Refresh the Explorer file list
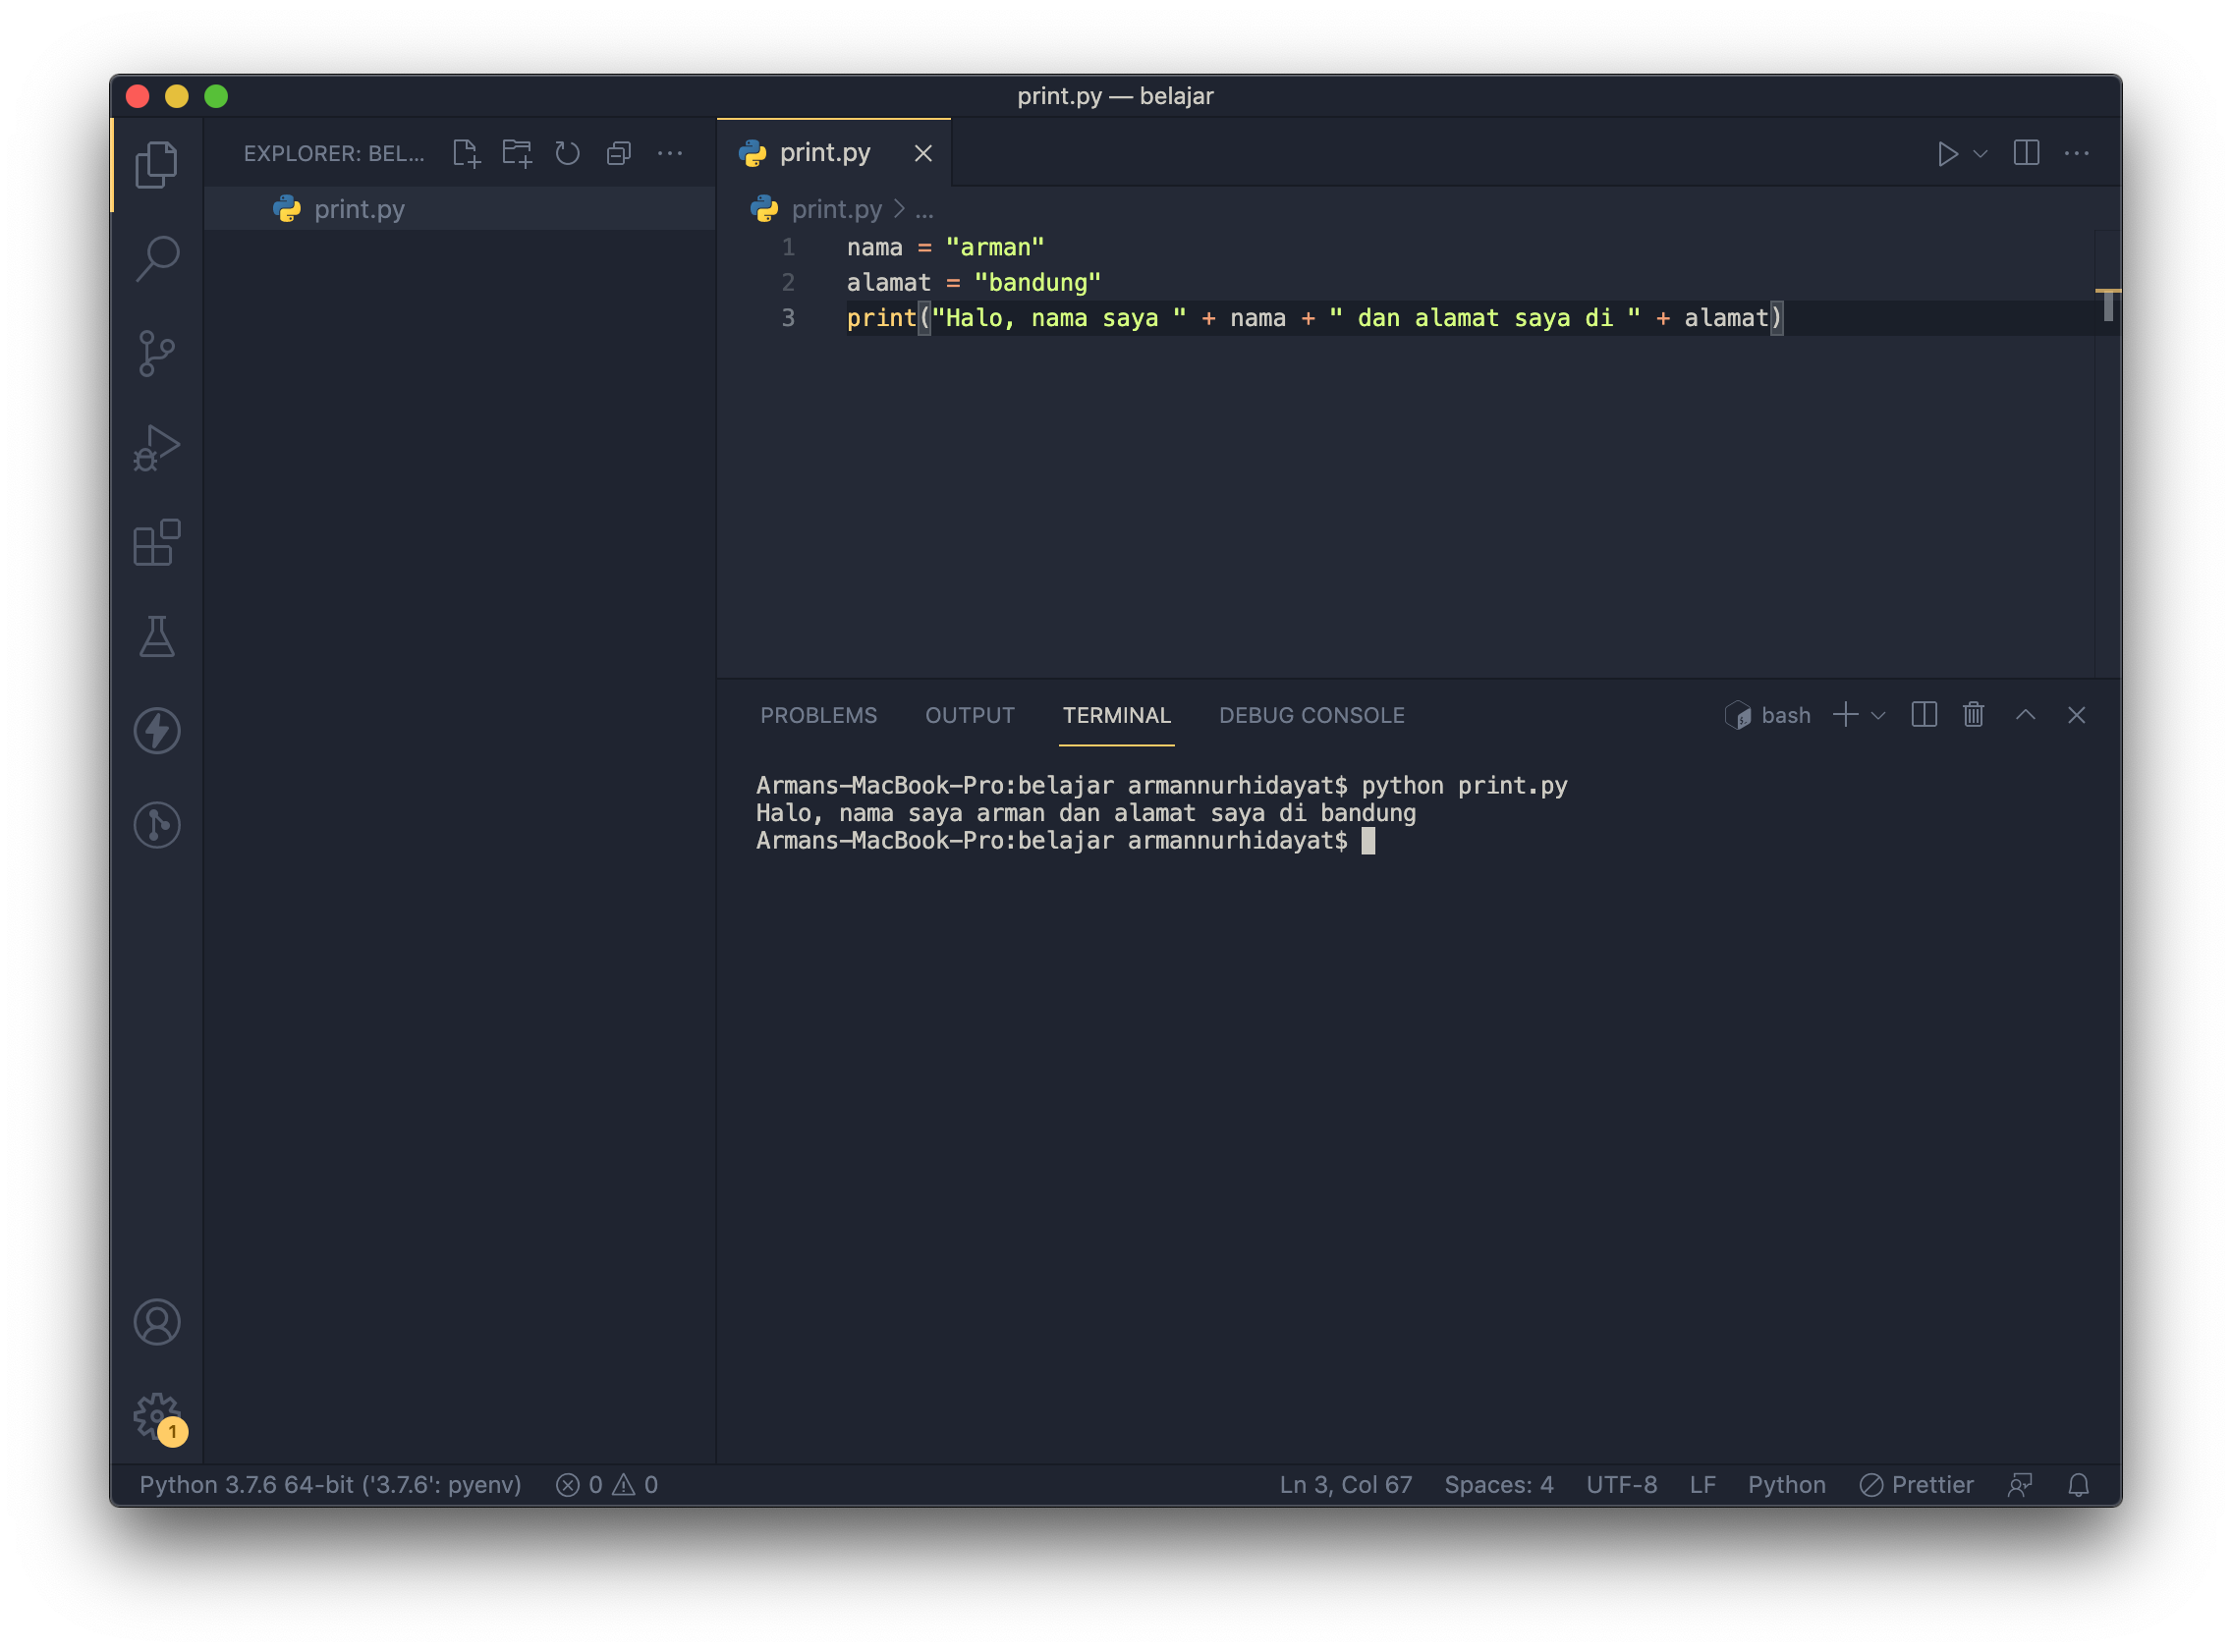Viewport: 2232px width, 1652px height. [x=567, y=153]
